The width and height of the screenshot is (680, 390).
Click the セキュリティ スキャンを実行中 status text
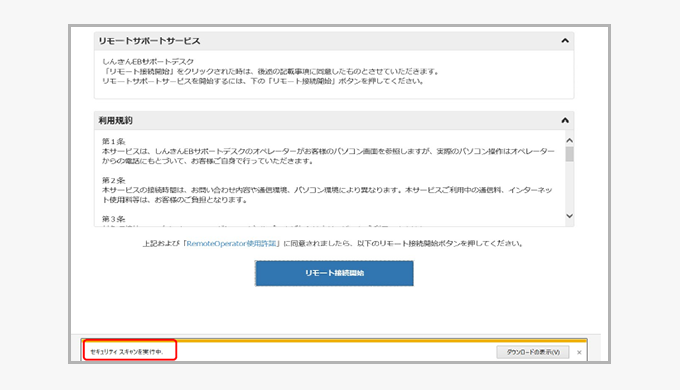[x=127, y=352]
